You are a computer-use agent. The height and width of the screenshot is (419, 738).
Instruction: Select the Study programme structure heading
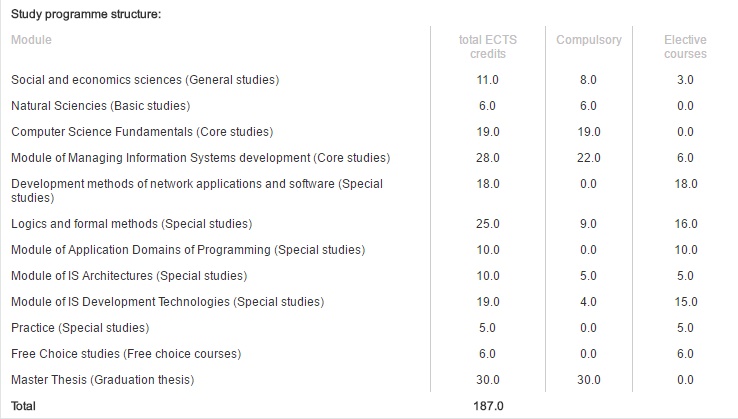coord(86,14)
